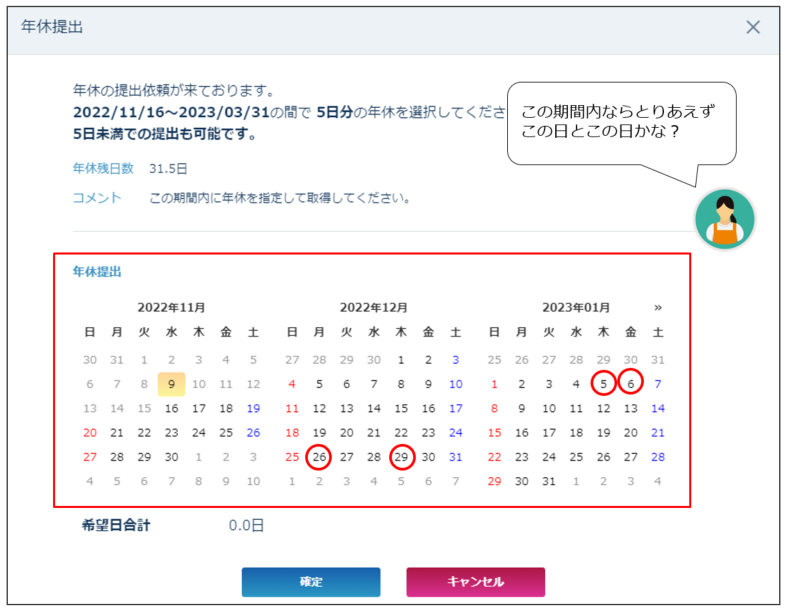This screenshot has height=612, width=789.
Task: Select January 10, 2023
Action: click(x=549, y=409)
